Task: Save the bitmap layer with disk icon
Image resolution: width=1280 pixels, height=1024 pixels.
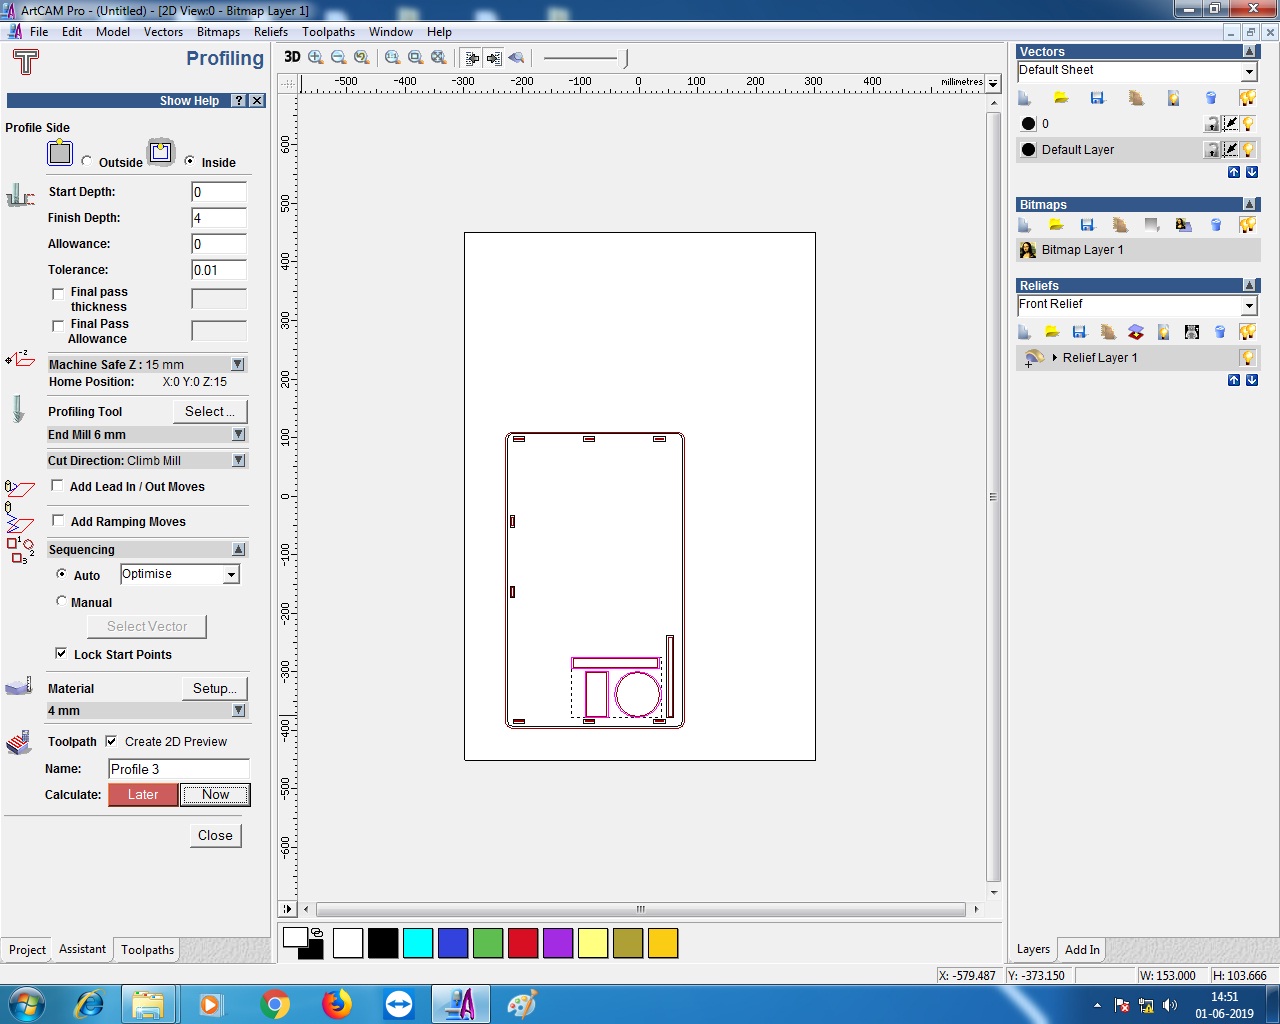Action: click(1088, 225)
